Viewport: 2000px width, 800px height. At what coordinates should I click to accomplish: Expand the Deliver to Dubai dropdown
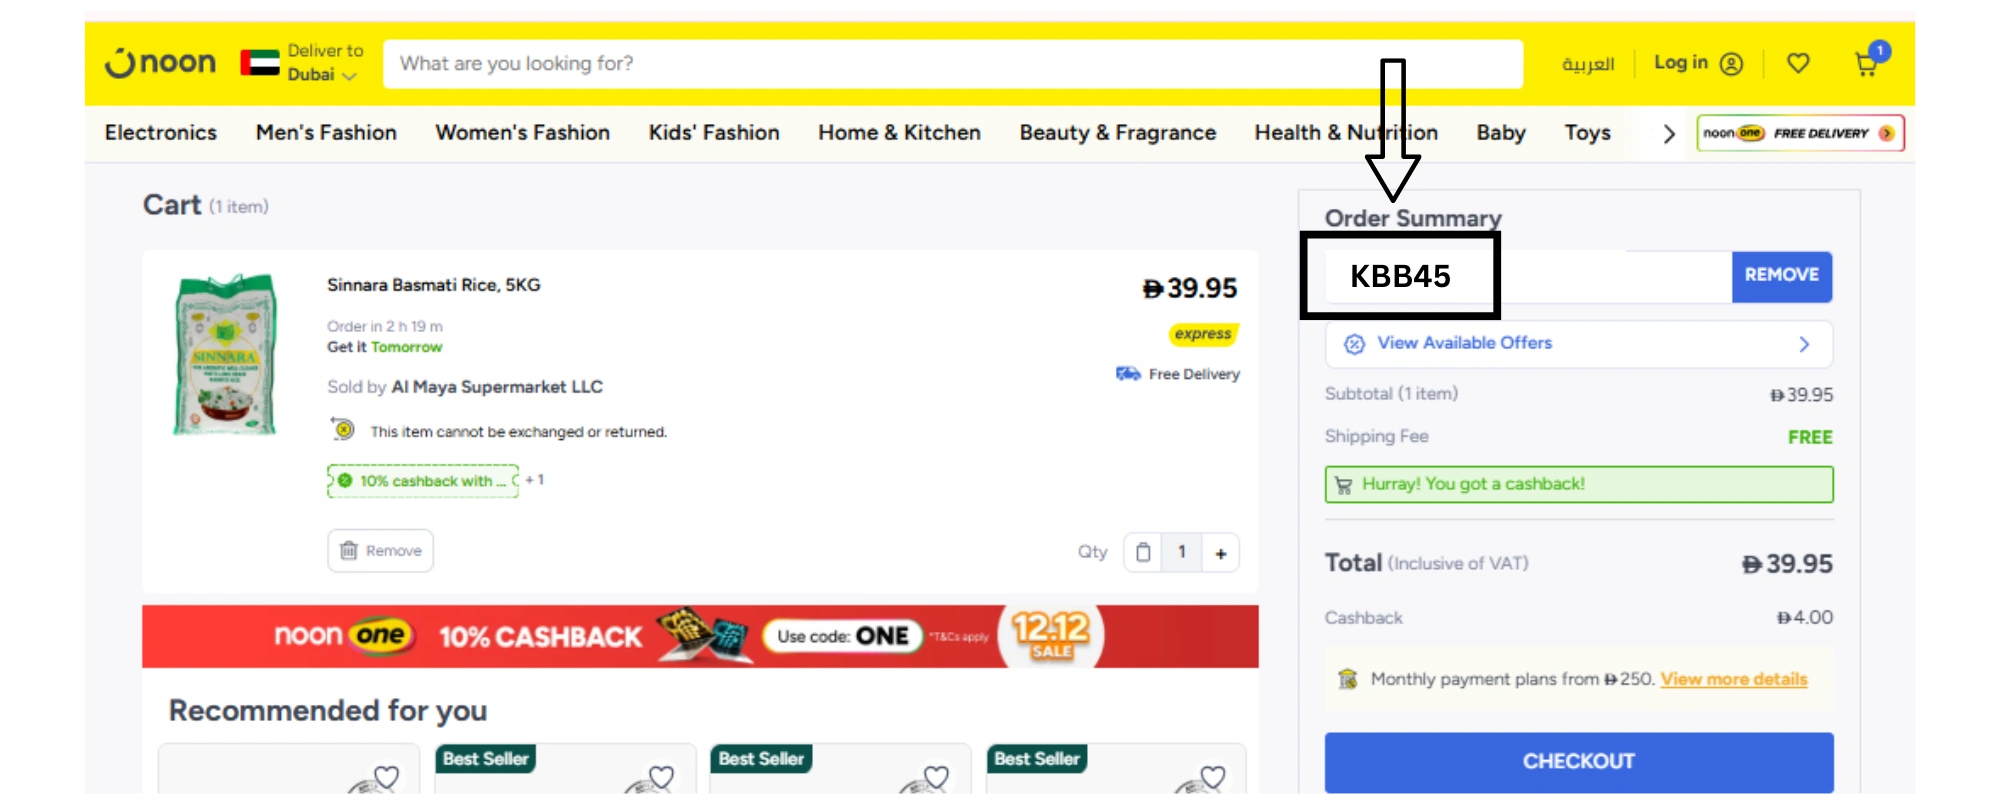[325, 63]
